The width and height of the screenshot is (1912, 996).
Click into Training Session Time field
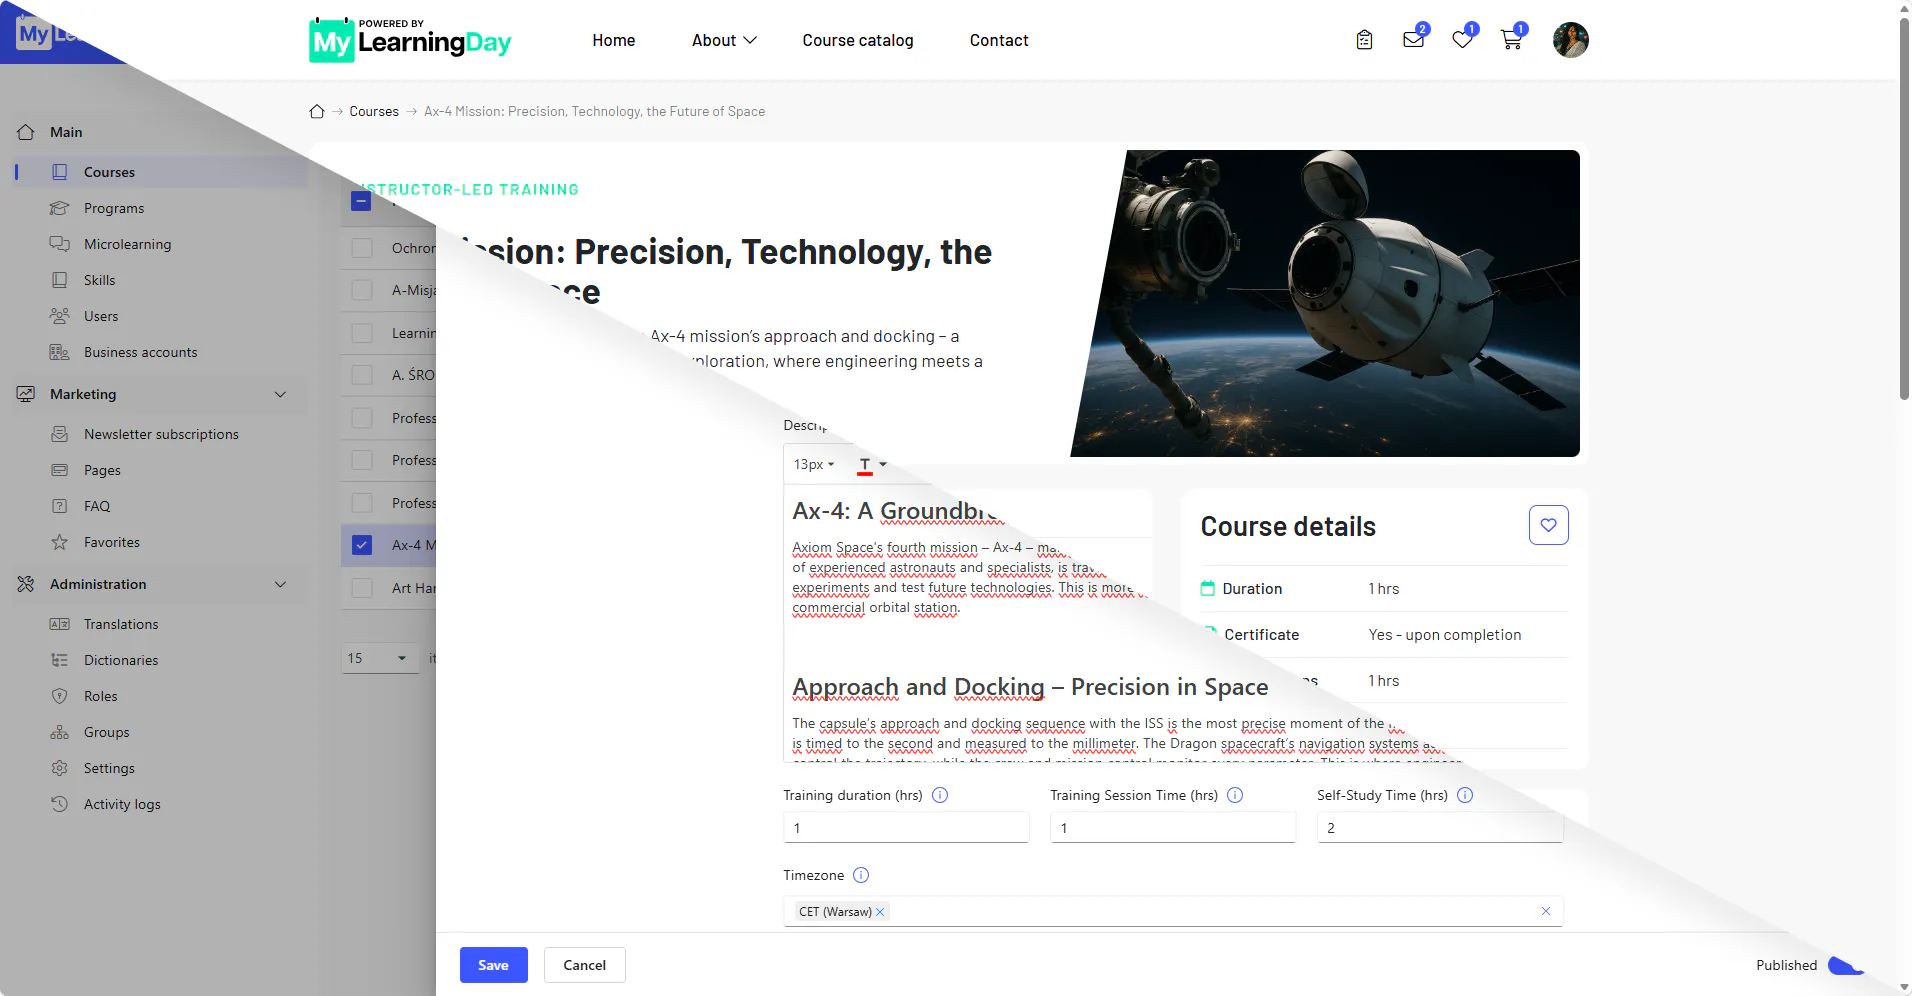[1173, 828]
